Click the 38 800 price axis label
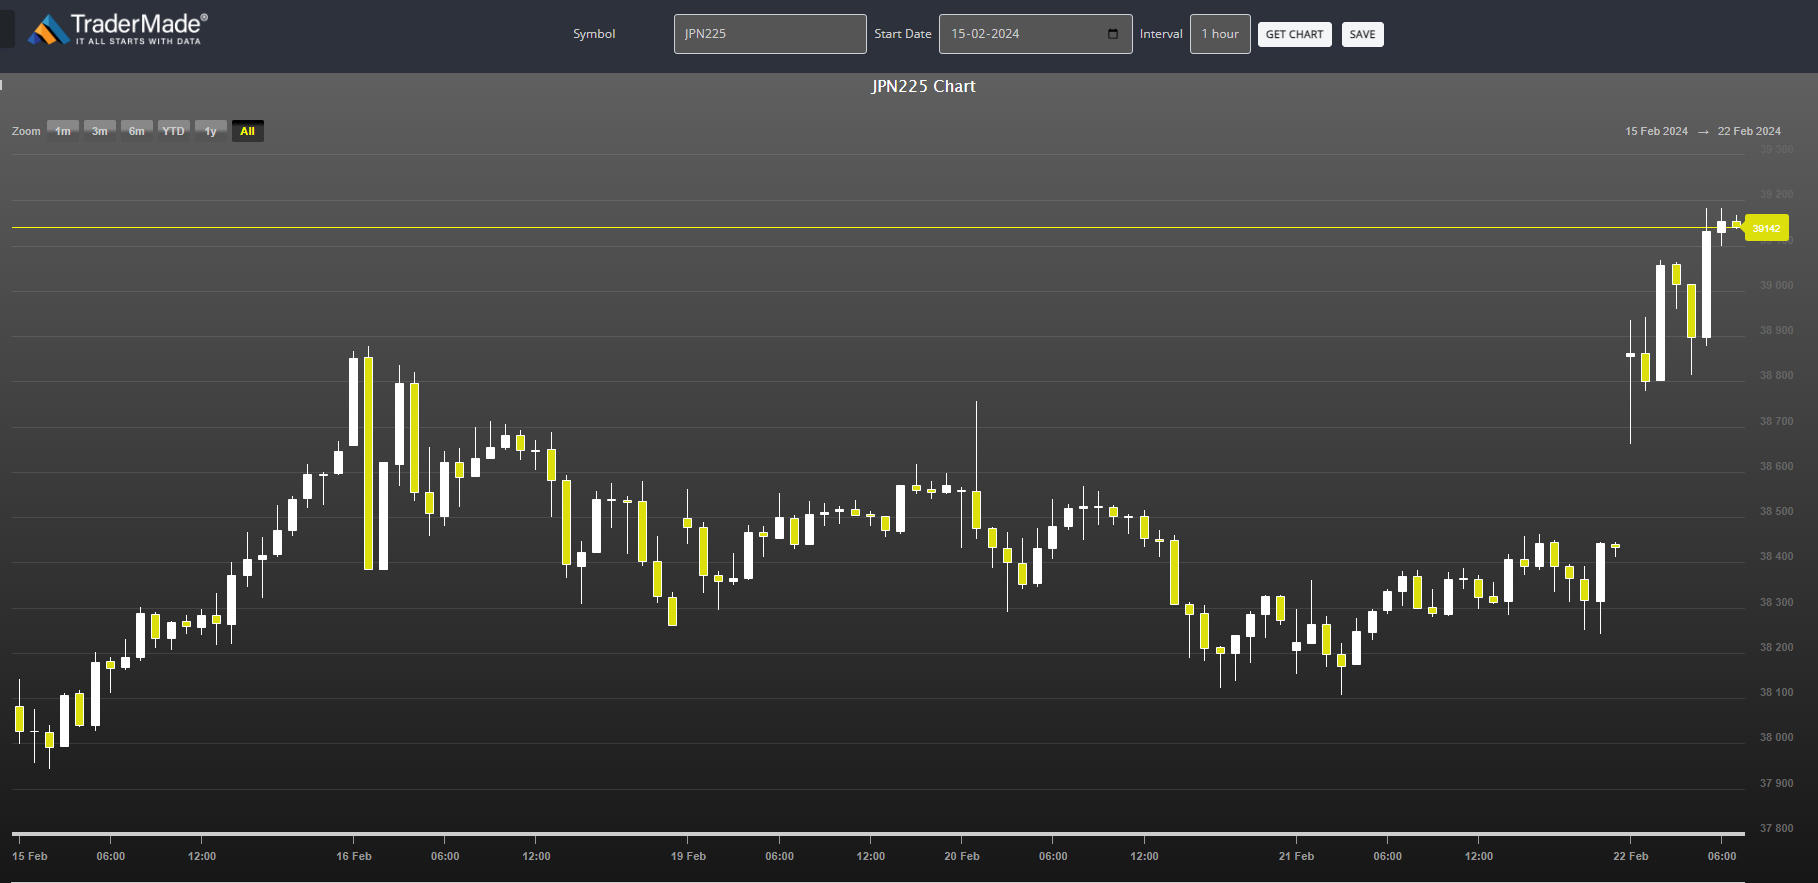Viewport: 1818px width, 883px height. (x=1776, y=375)
